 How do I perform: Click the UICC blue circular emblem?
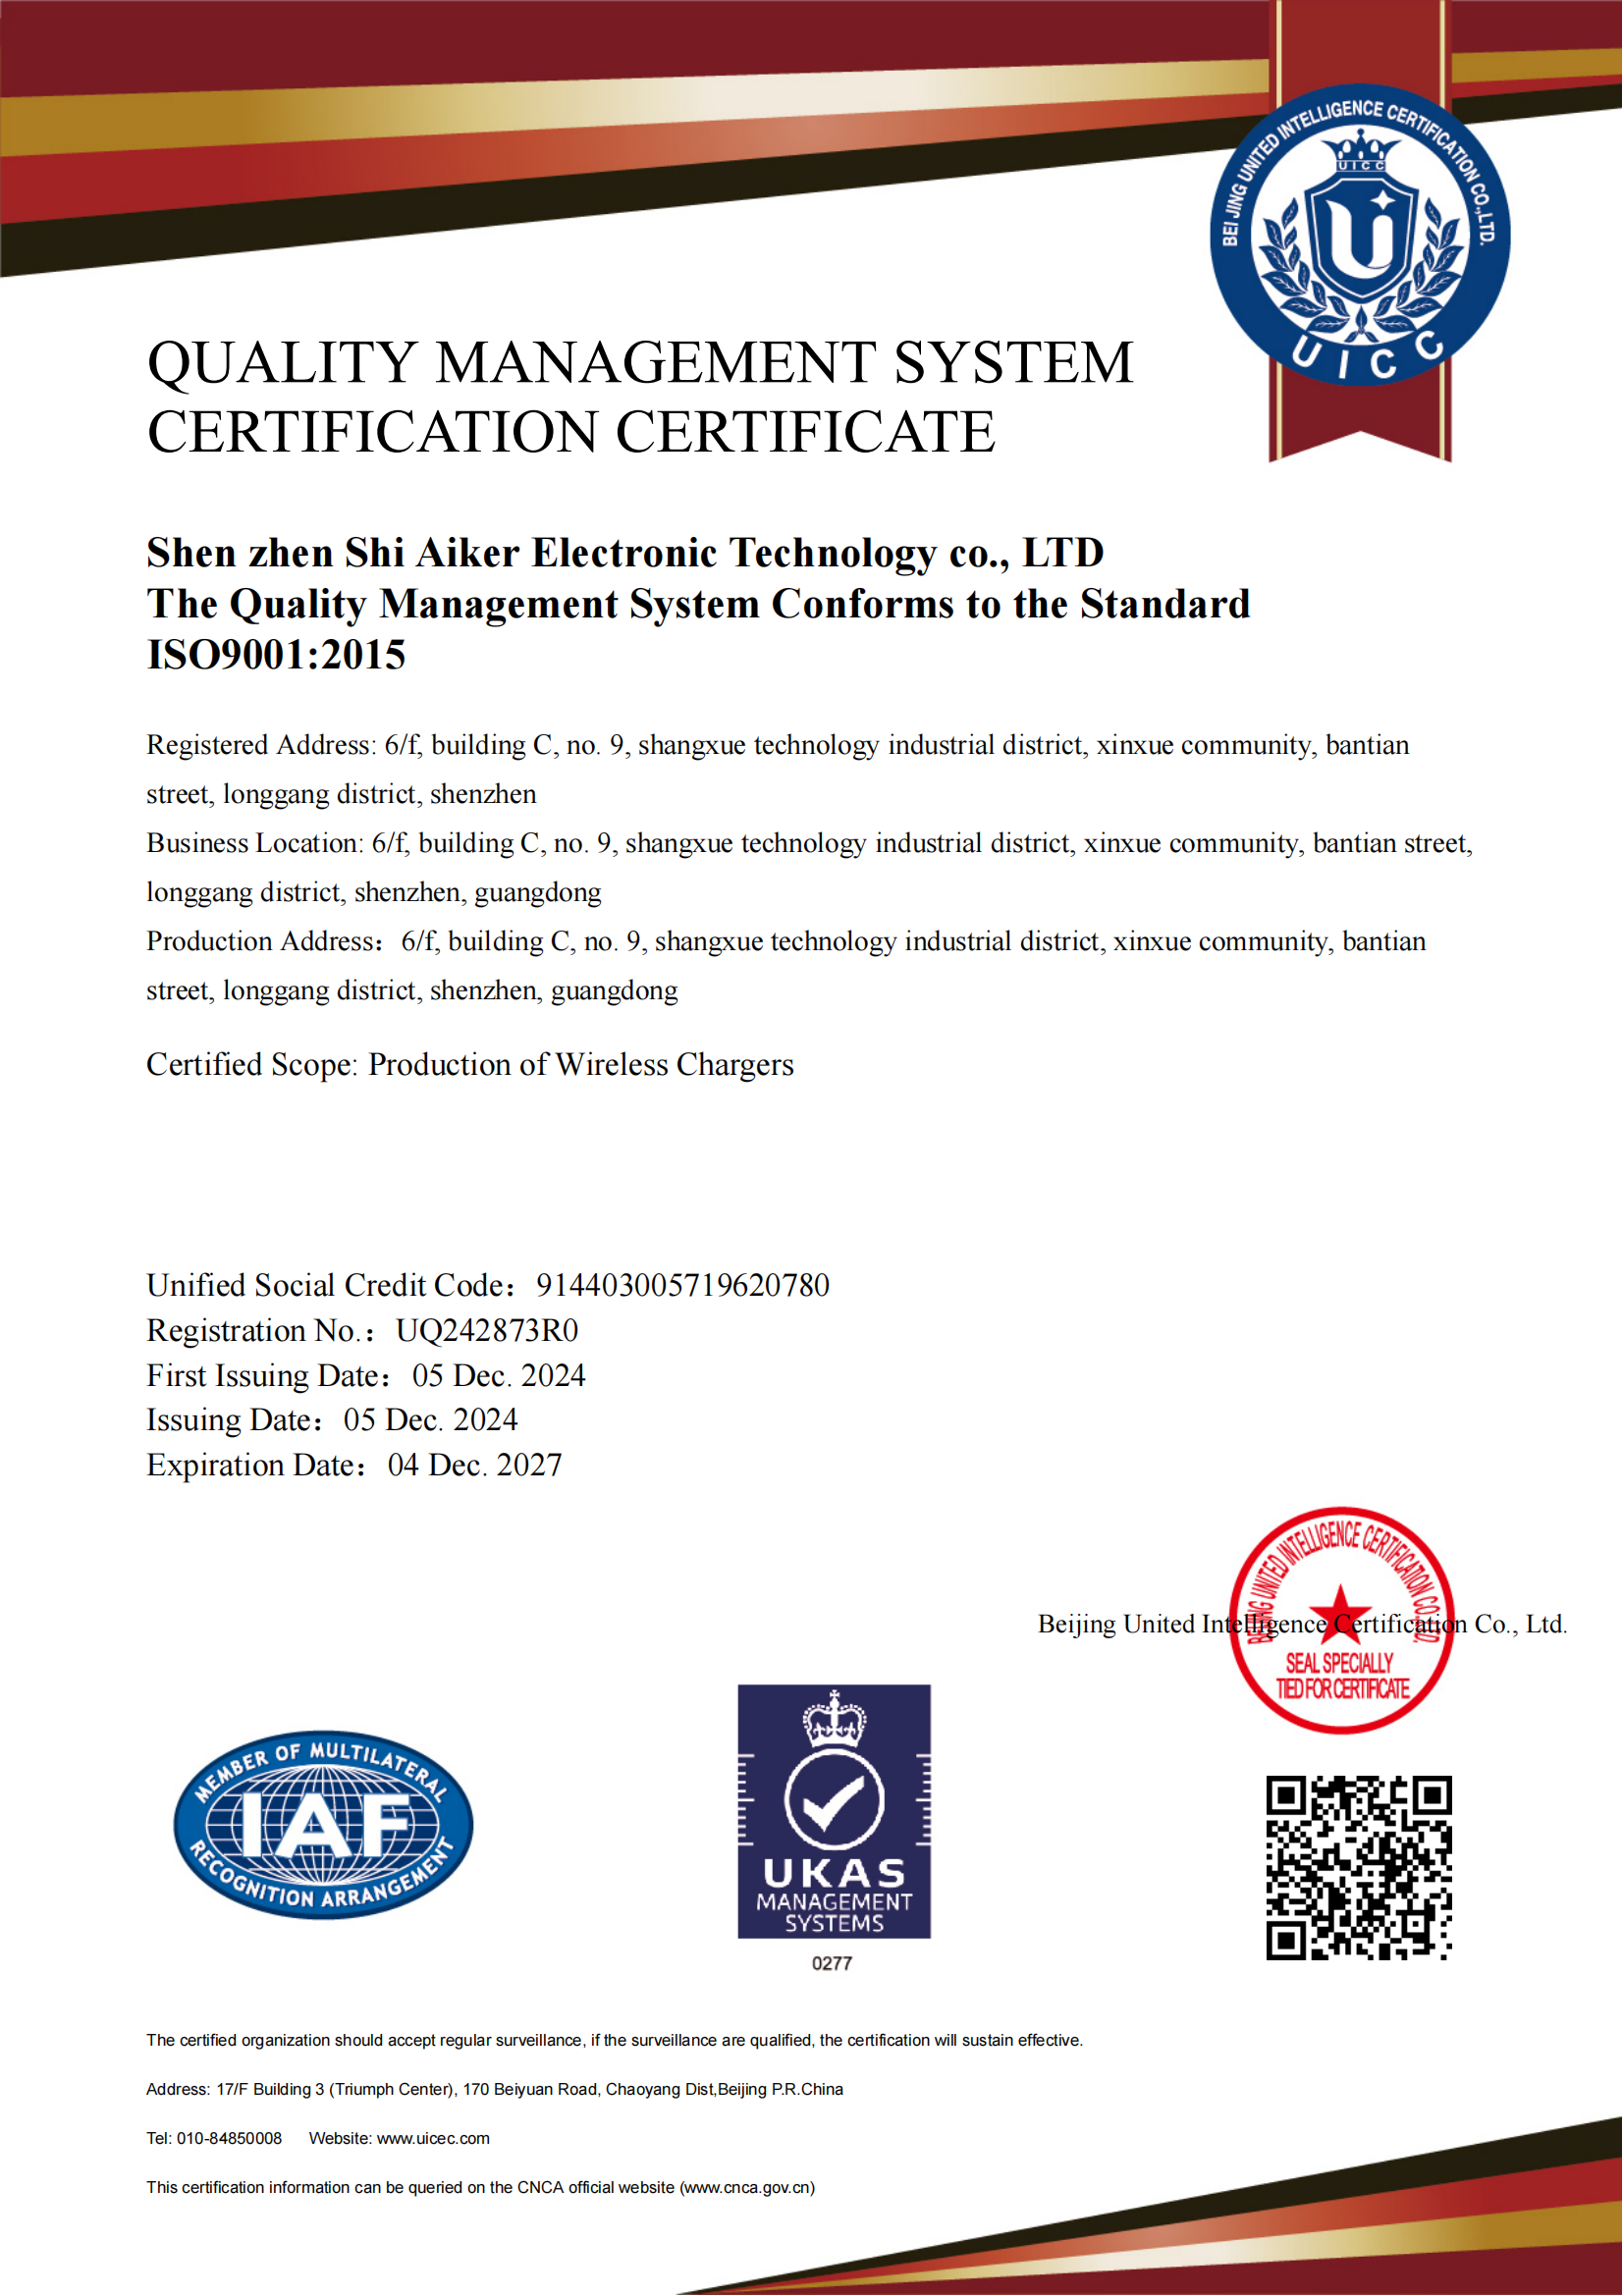[x=1360, y=236]
